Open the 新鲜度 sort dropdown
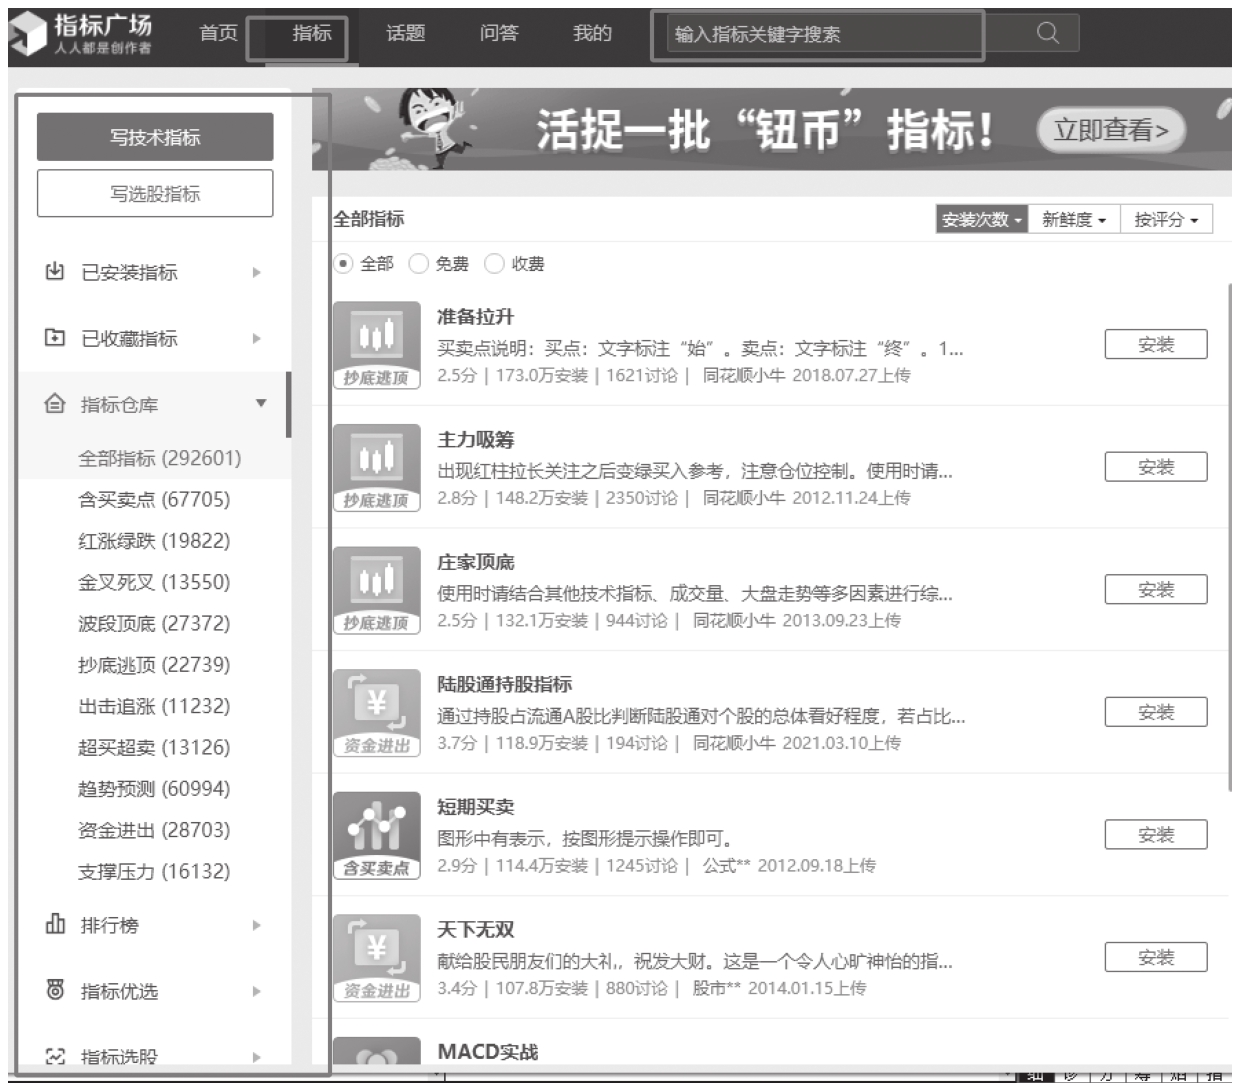The image size is (1236, 1086). point(1074,219)
